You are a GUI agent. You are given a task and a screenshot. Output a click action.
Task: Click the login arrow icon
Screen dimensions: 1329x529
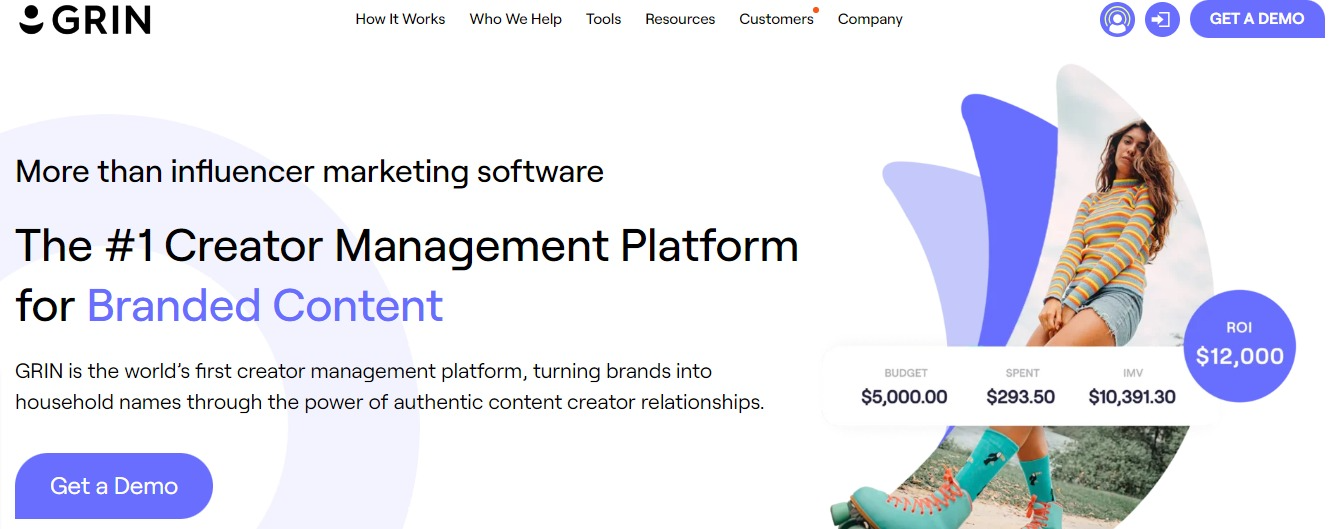[x=1162, y=19]
